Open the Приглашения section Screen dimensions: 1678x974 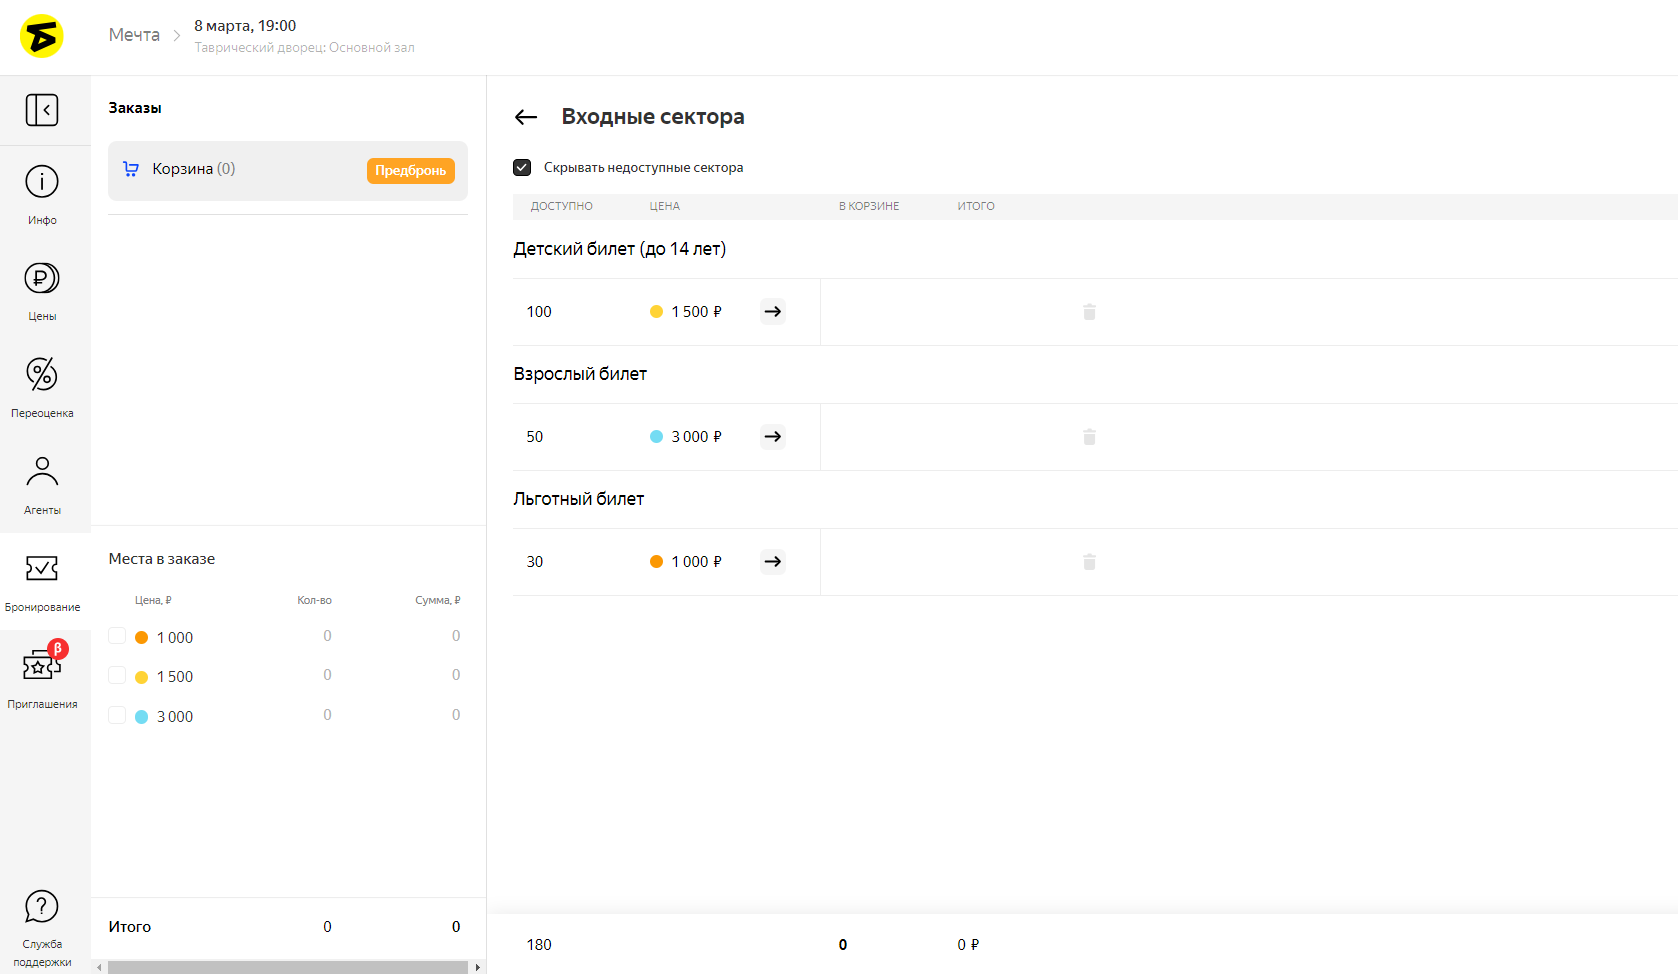pos(42,676)
